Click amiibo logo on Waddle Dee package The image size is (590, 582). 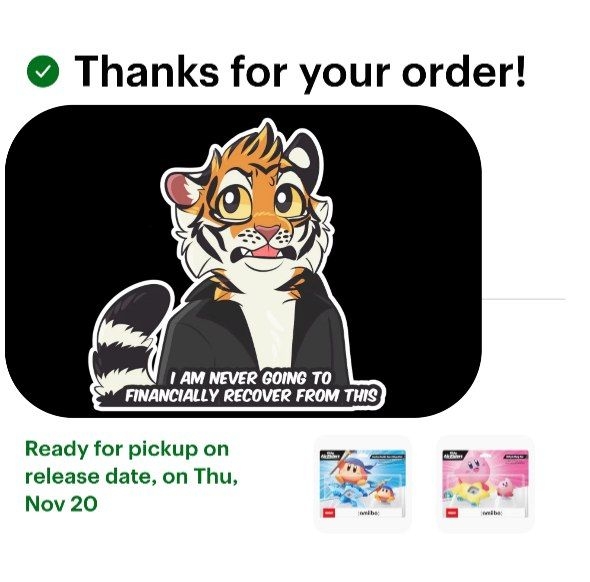(x=369, y=514)
